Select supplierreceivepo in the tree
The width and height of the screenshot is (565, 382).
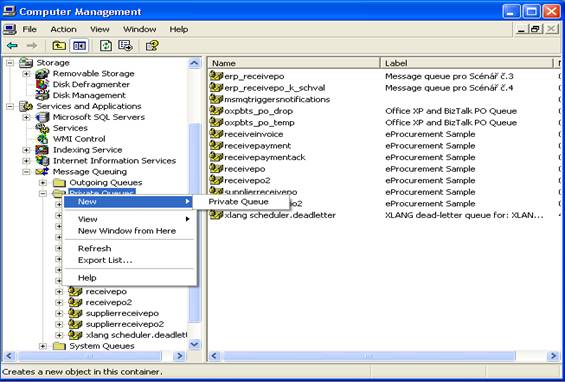pos(123,313)
